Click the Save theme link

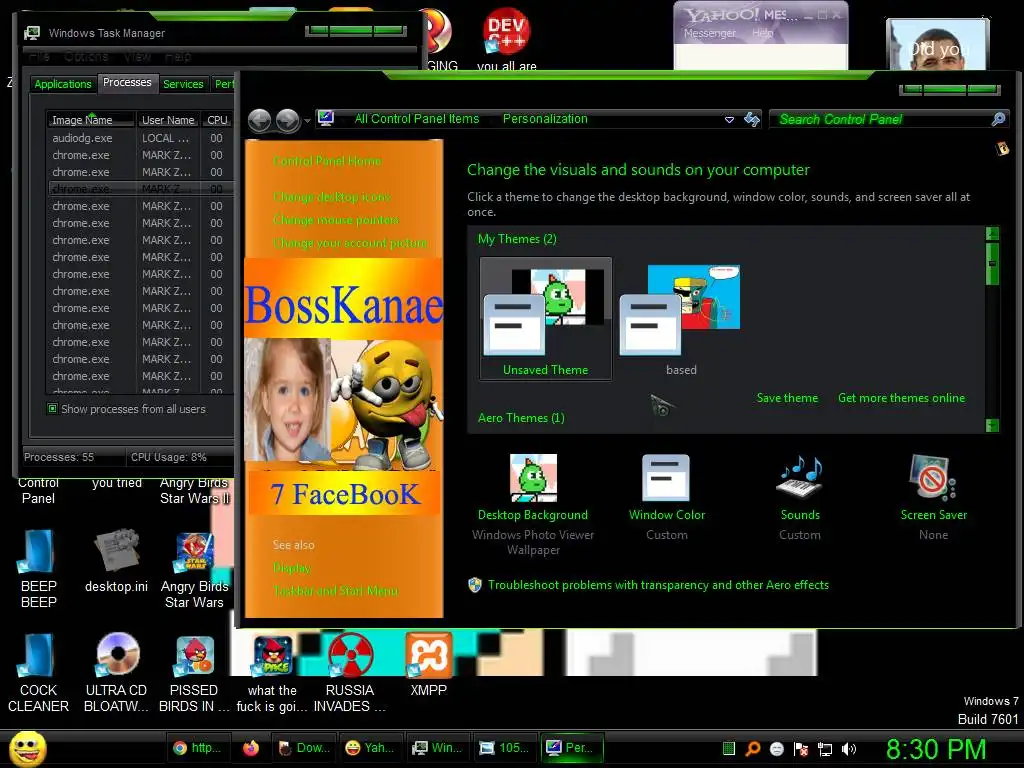787,398
